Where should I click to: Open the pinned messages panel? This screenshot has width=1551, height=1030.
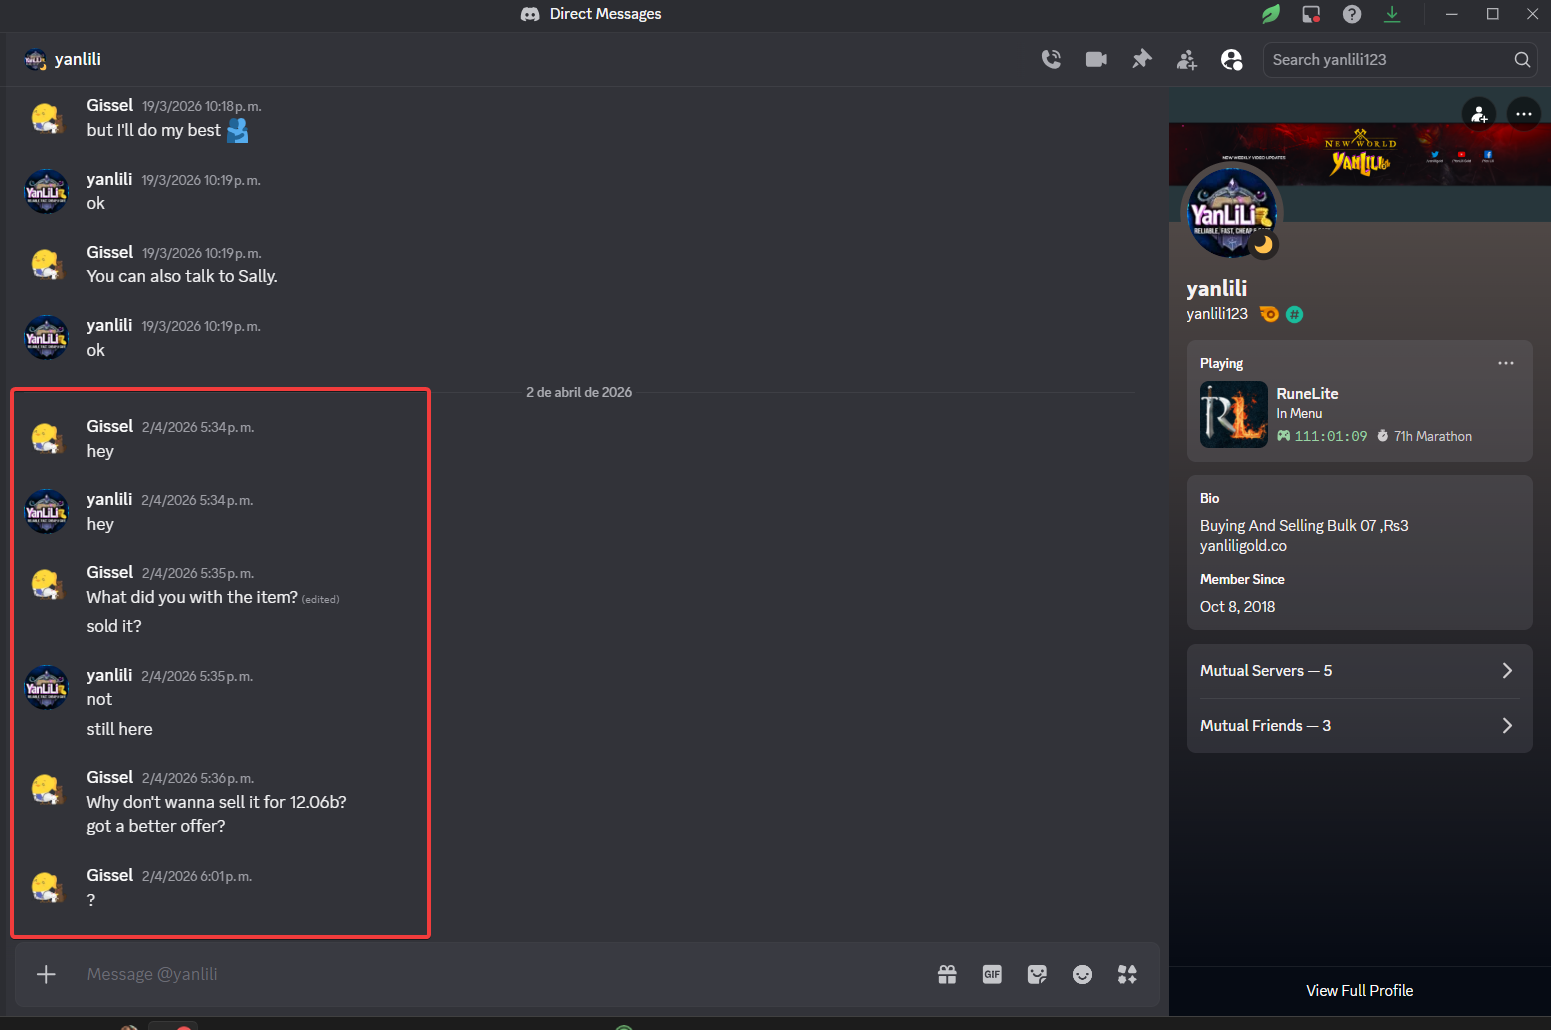point(1141,60)
